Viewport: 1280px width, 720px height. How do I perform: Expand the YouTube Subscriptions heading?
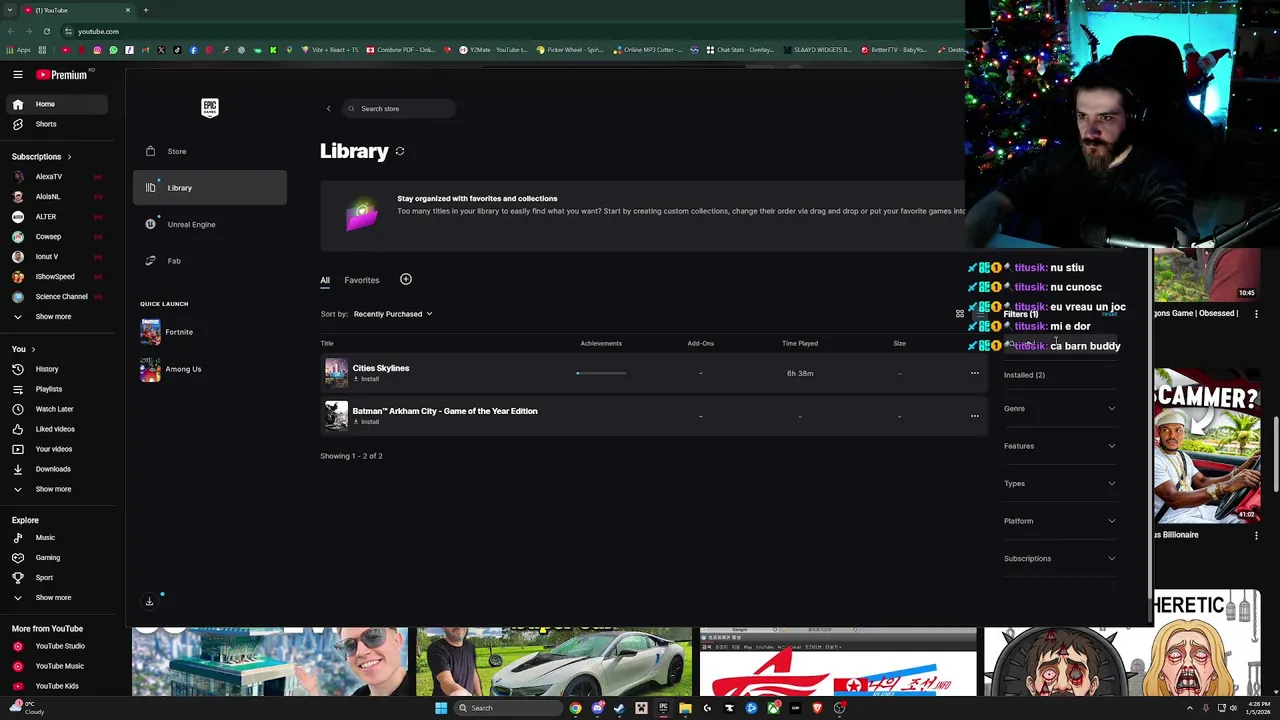pos(41,157)
